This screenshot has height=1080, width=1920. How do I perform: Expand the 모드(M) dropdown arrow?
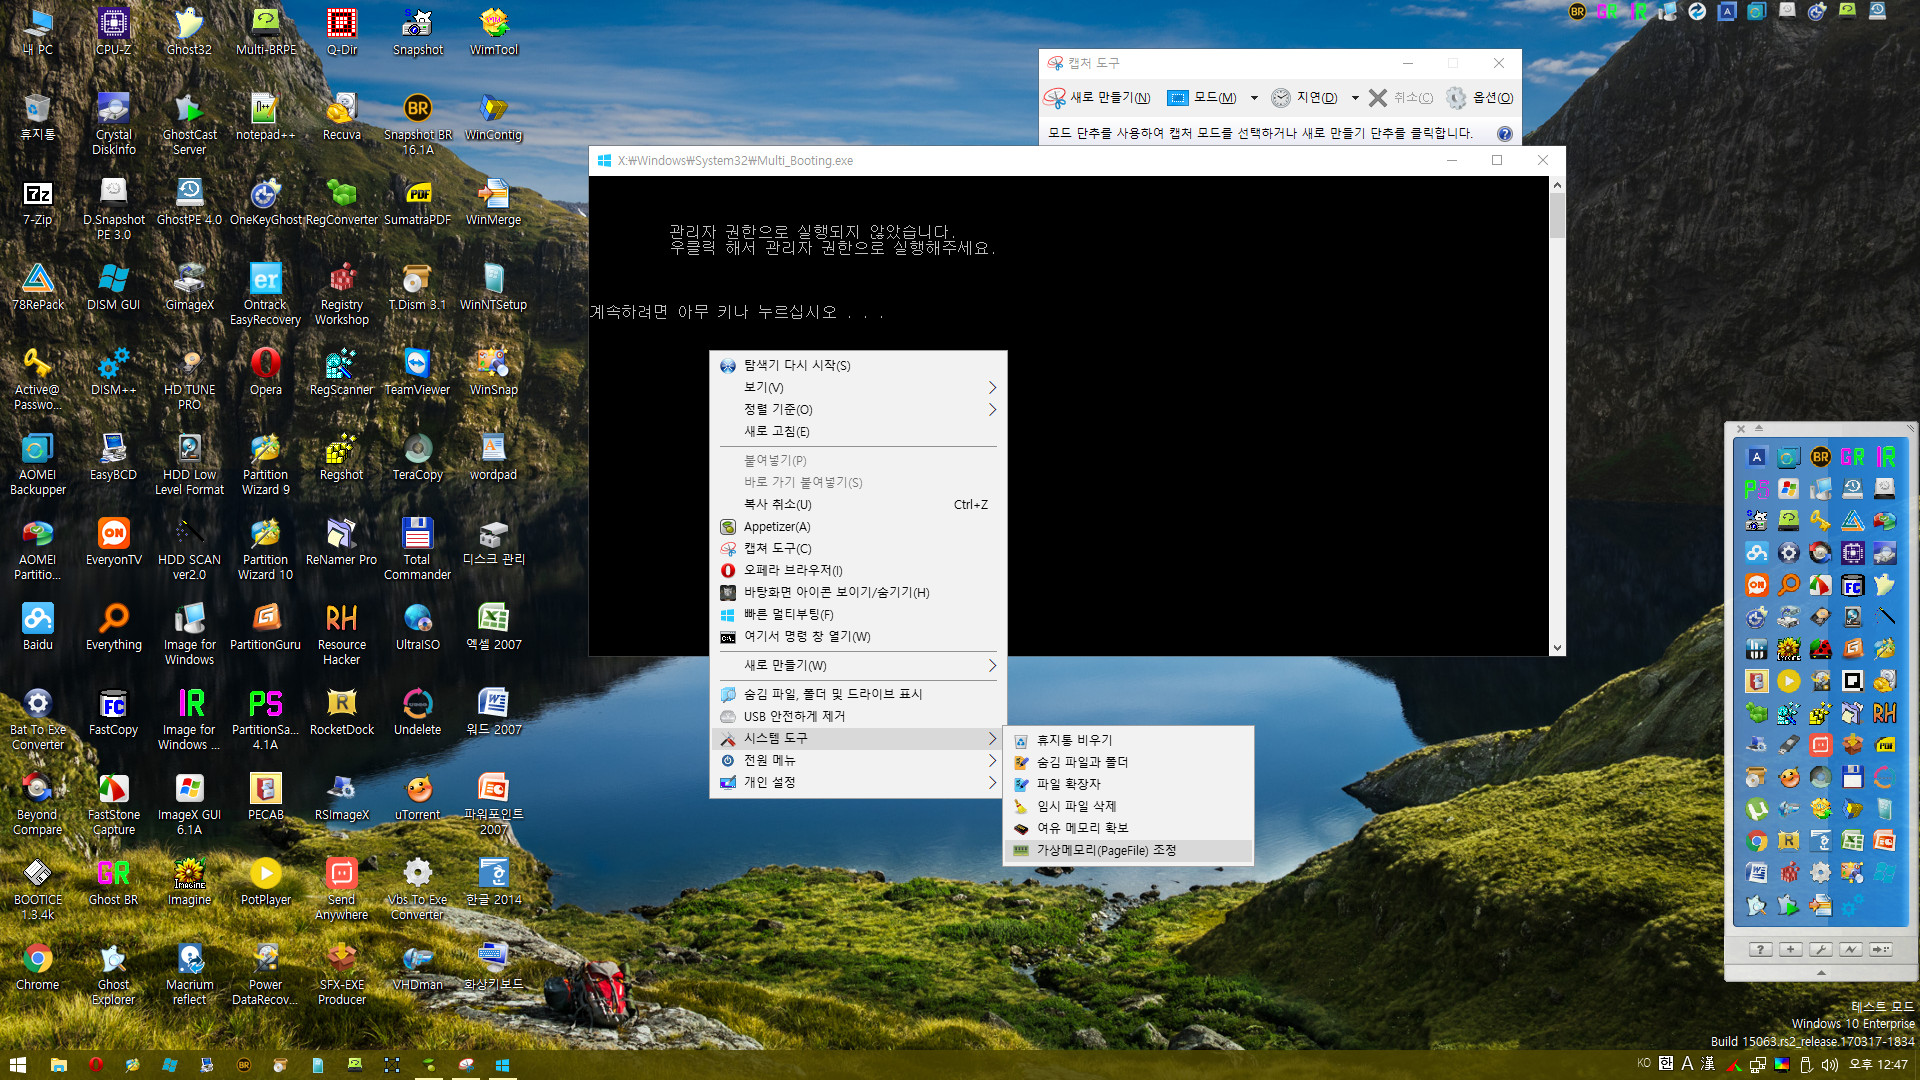[x=1253, y=98]
